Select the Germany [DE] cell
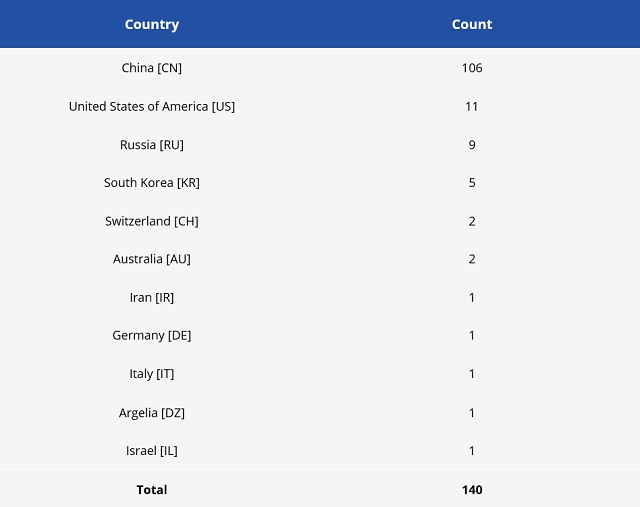Screen dimensions: 640x507 (x=152, y=335)
